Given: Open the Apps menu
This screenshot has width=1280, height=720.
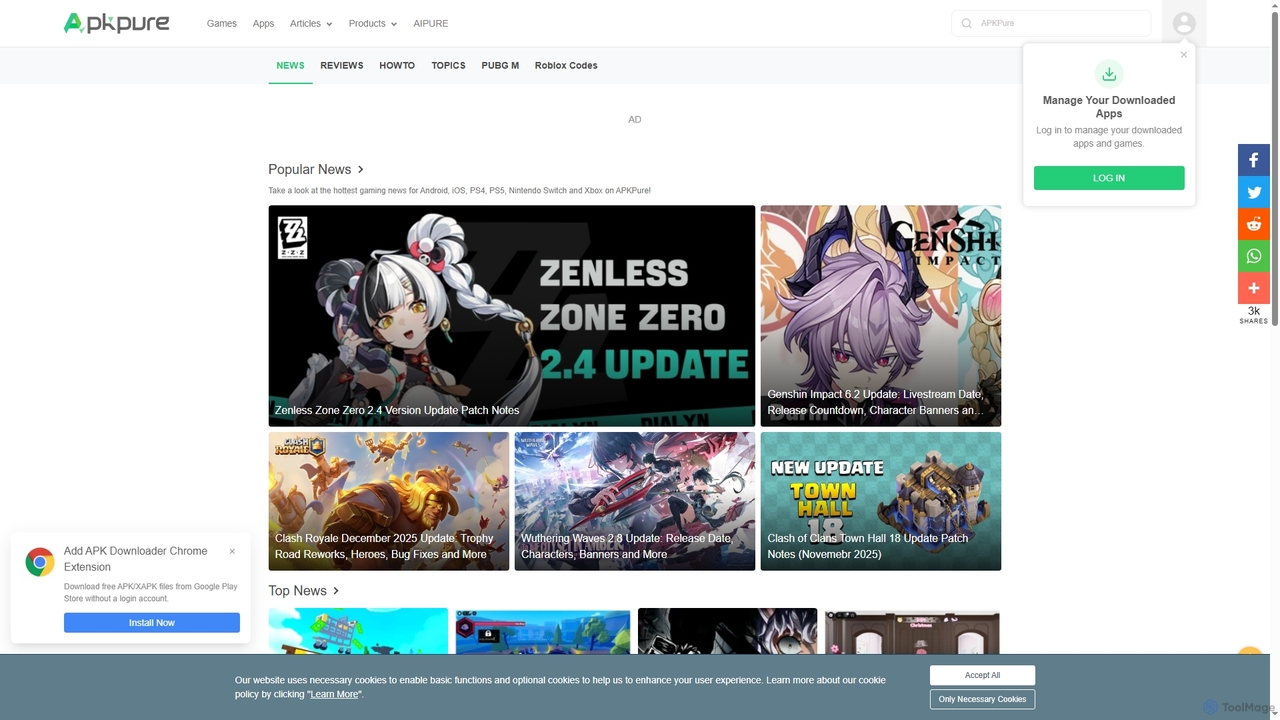Looking at the screenshot, I should pos(263,23).
